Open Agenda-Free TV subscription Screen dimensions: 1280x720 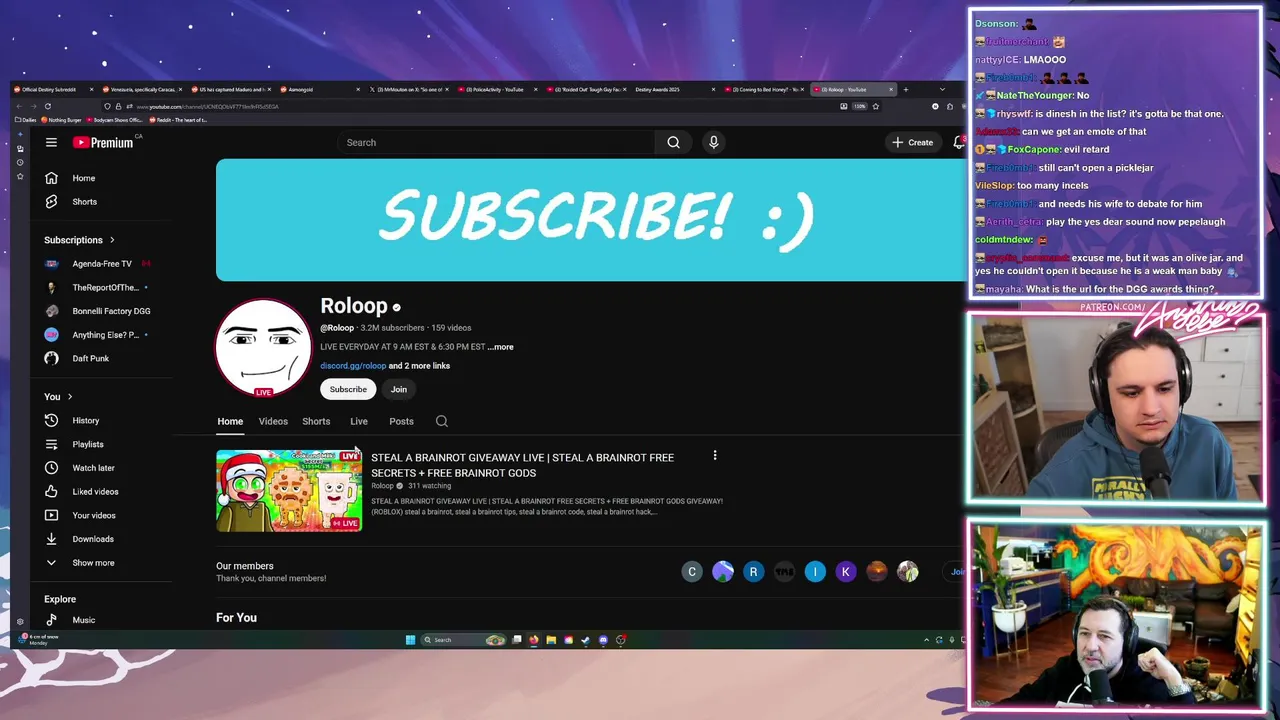[x=100, y=264]
